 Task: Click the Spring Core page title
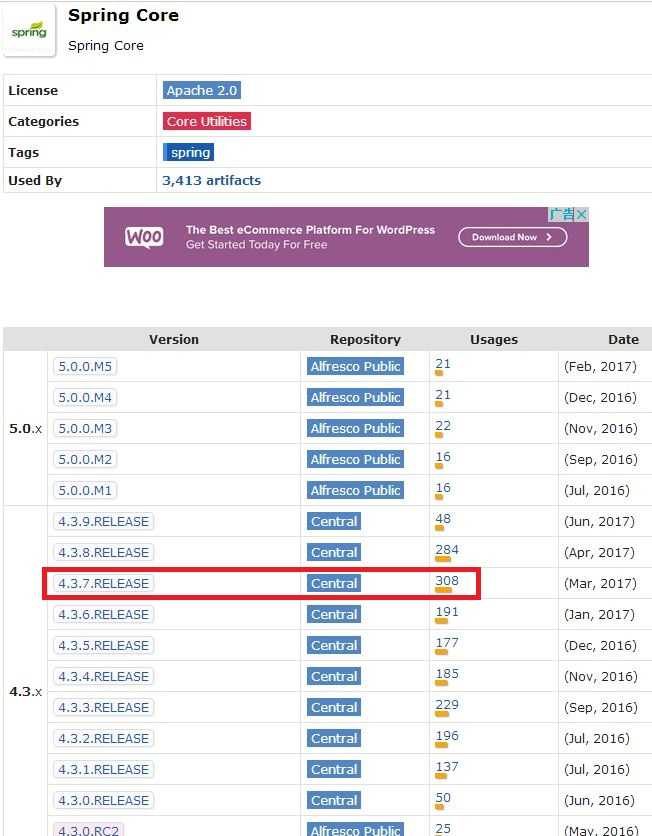(x=123, y=15)
